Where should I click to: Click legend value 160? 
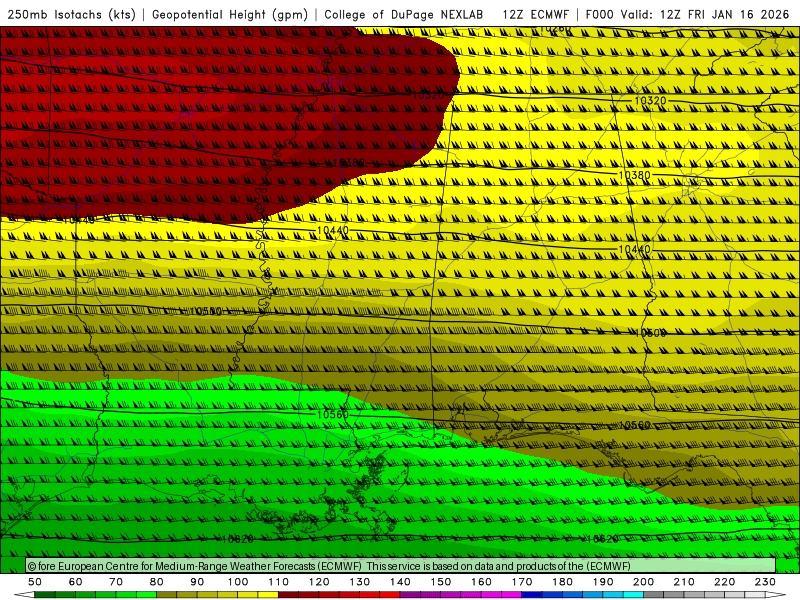pyautogui.click(x=481, y=582)
